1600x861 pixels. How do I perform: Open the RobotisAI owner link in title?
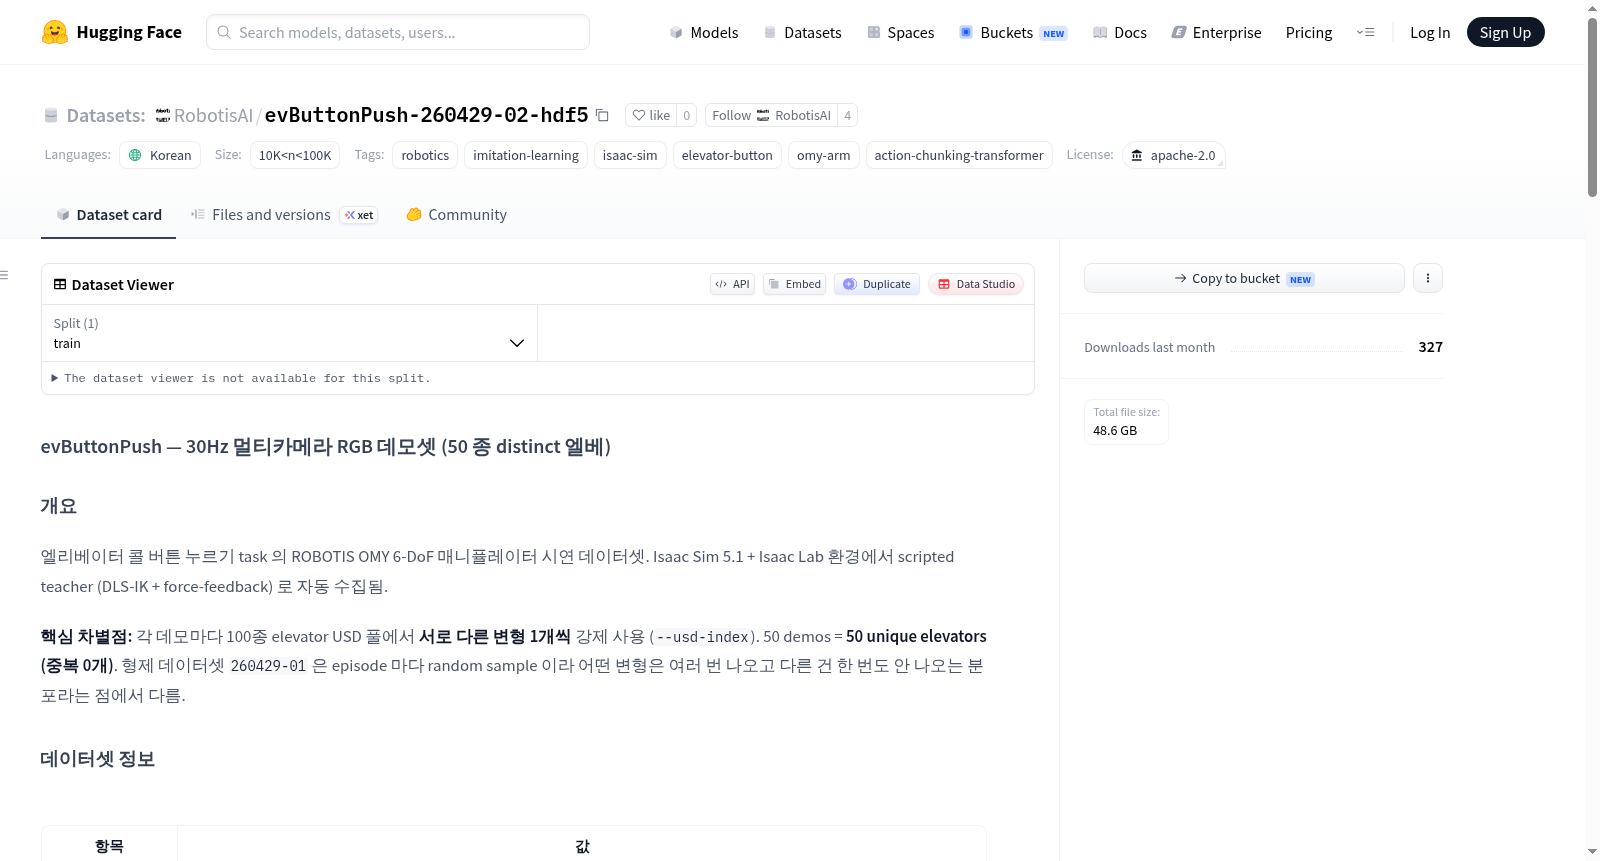click(x=213, y=116)
